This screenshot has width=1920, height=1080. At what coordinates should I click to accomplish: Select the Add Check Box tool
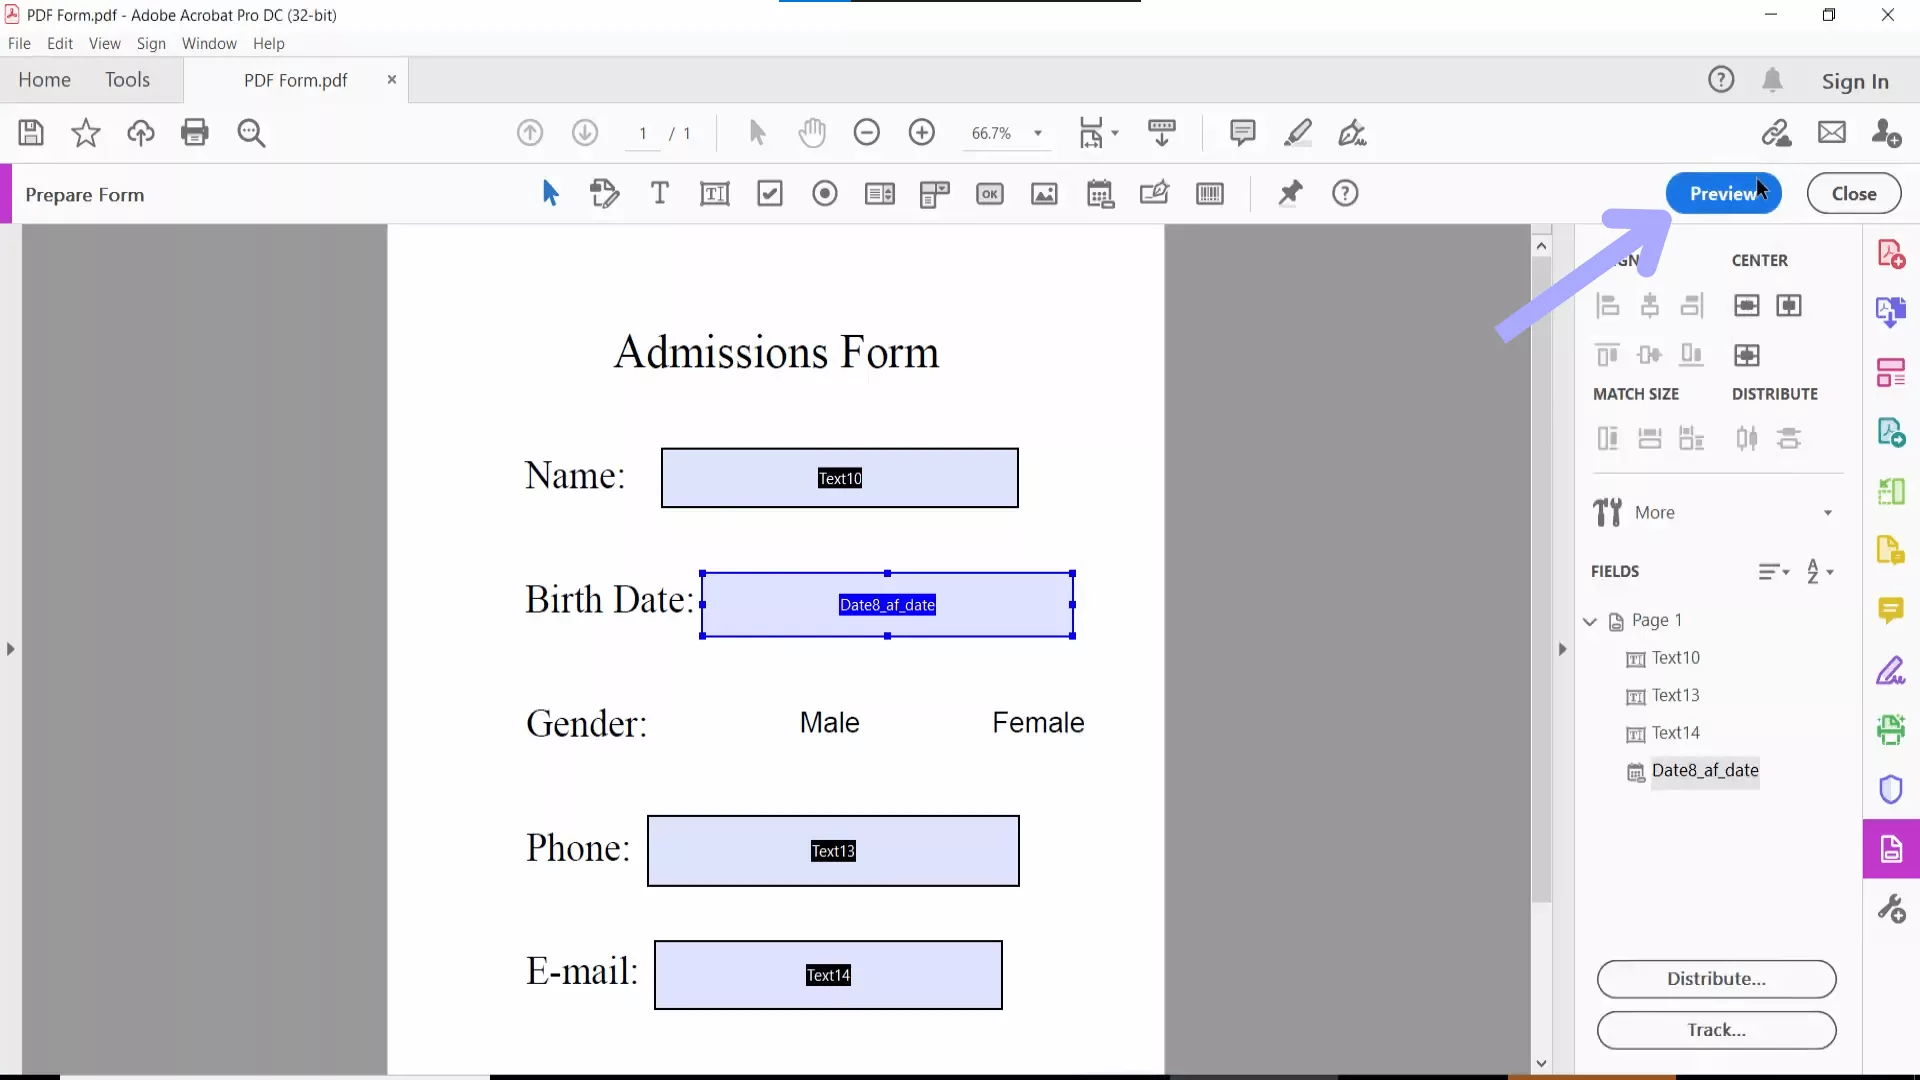pyautogui.click(x=769, y=194)
